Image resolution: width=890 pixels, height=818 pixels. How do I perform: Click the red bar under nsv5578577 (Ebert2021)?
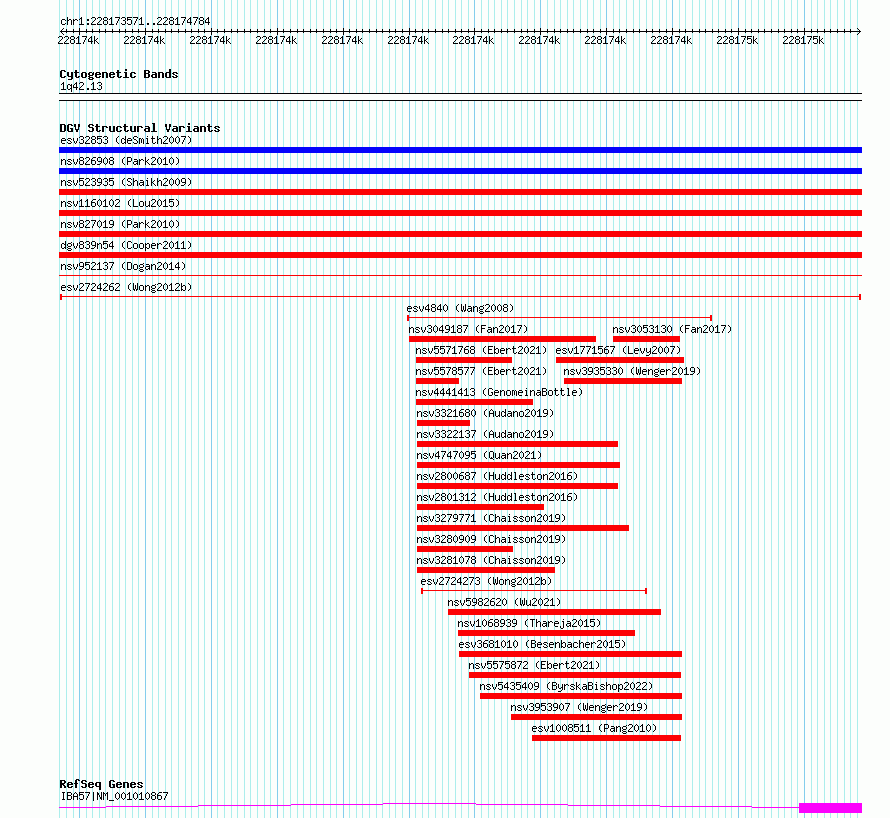[437, 381]
